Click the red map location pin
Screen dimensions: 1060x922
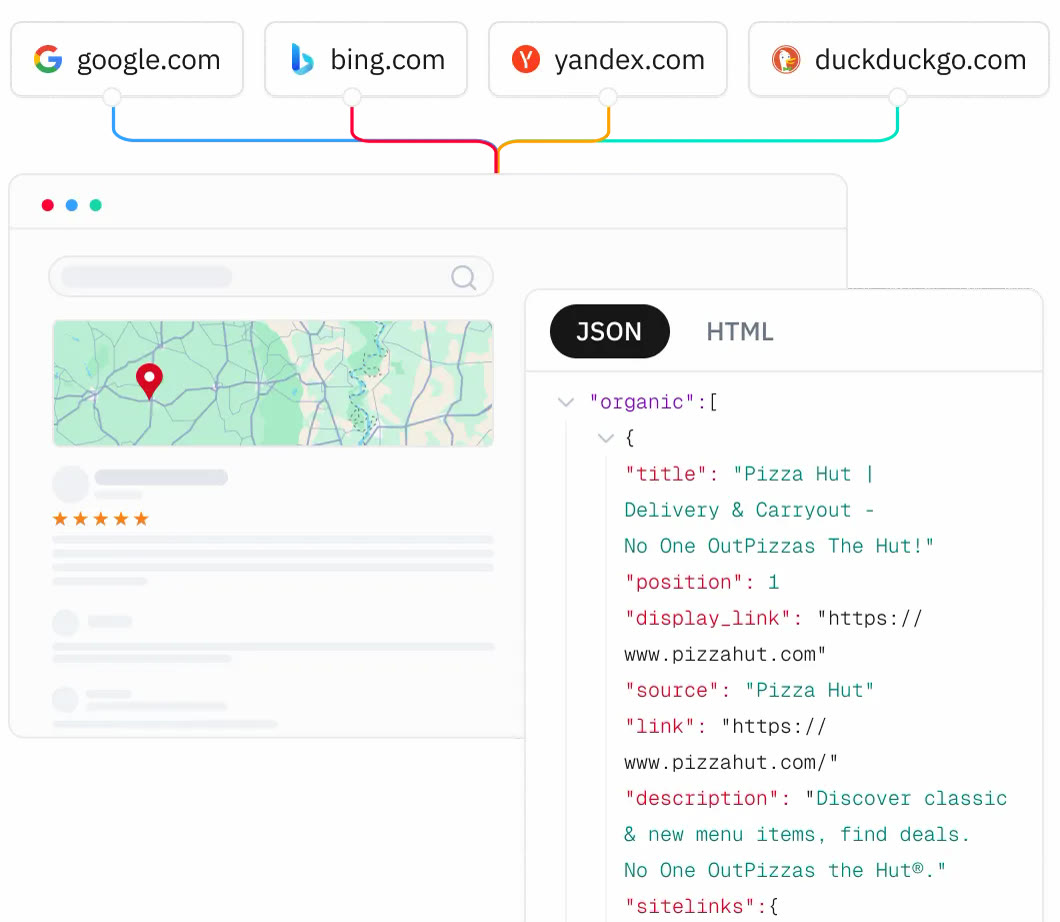point(149,381)
